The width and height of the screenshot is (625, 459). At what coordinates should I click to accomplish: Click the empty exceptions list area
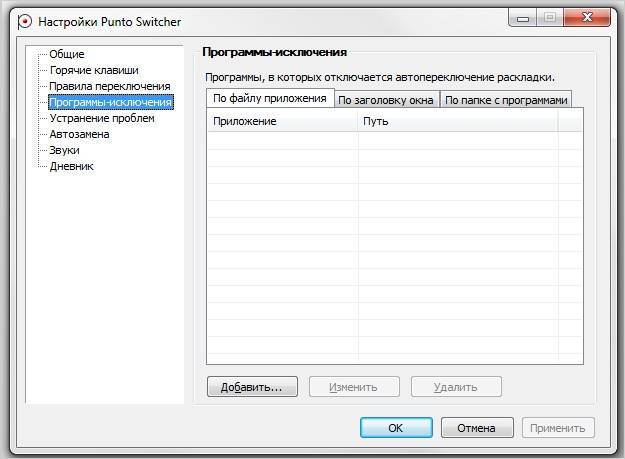tap(394, 250)
